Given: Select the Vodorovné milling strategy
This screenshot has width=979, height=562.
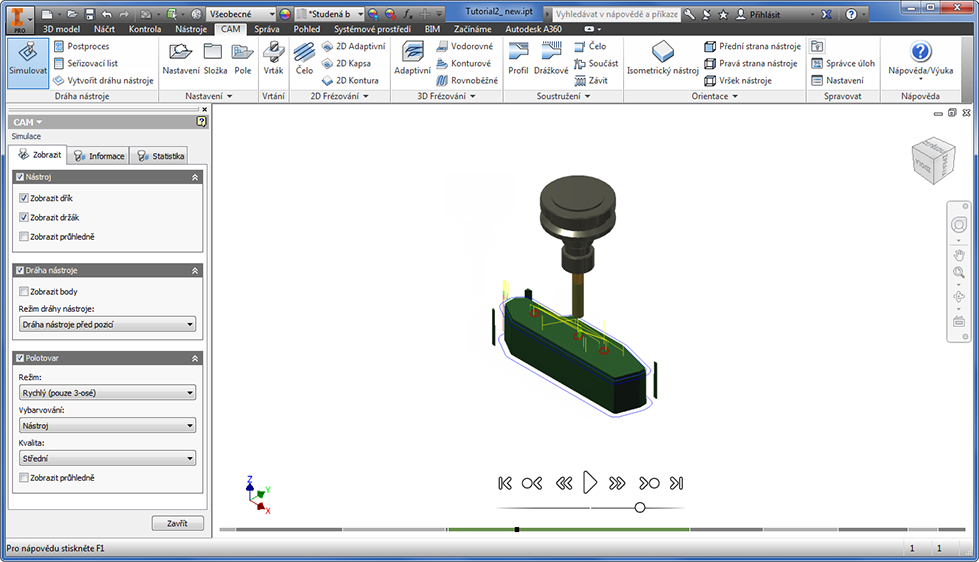Looking at the screenshot, I should tap(465, 46).
